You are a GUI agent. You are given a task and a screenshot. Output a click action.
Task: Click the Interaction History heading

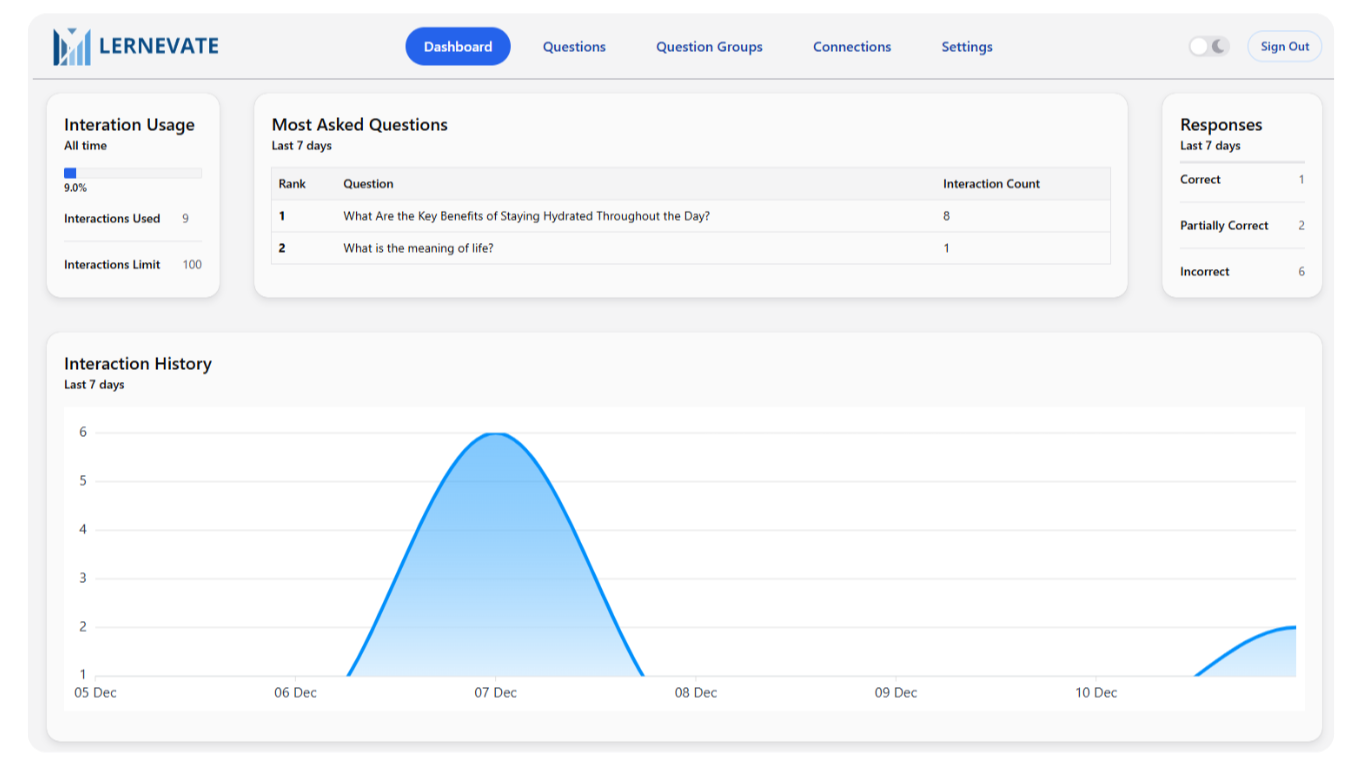point(138,364)
